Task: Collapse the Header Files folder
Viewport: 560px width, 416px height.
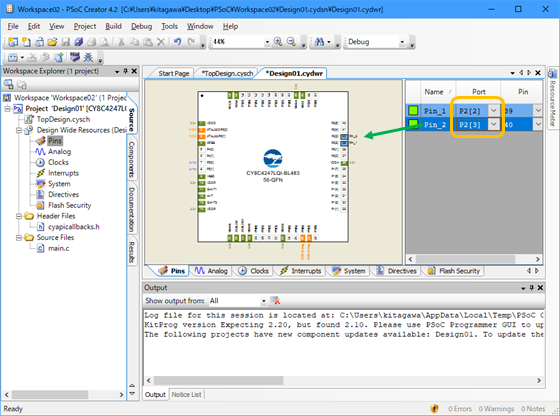Action: coord(19,216)
